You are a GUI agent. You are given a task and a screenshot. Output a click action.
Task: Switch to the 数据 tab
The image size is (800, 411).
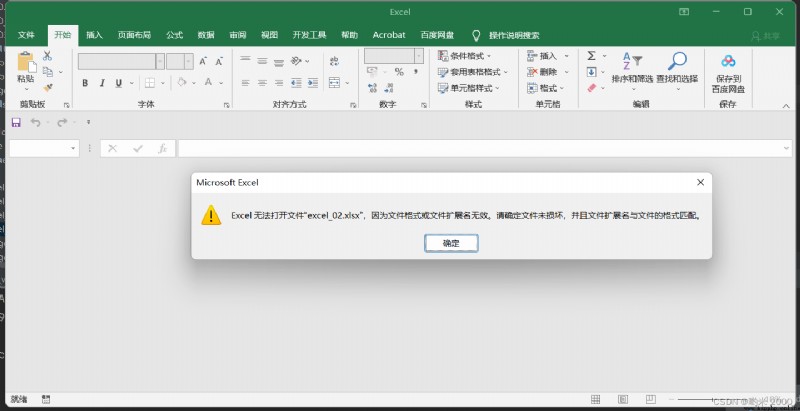tap(206, 35)
